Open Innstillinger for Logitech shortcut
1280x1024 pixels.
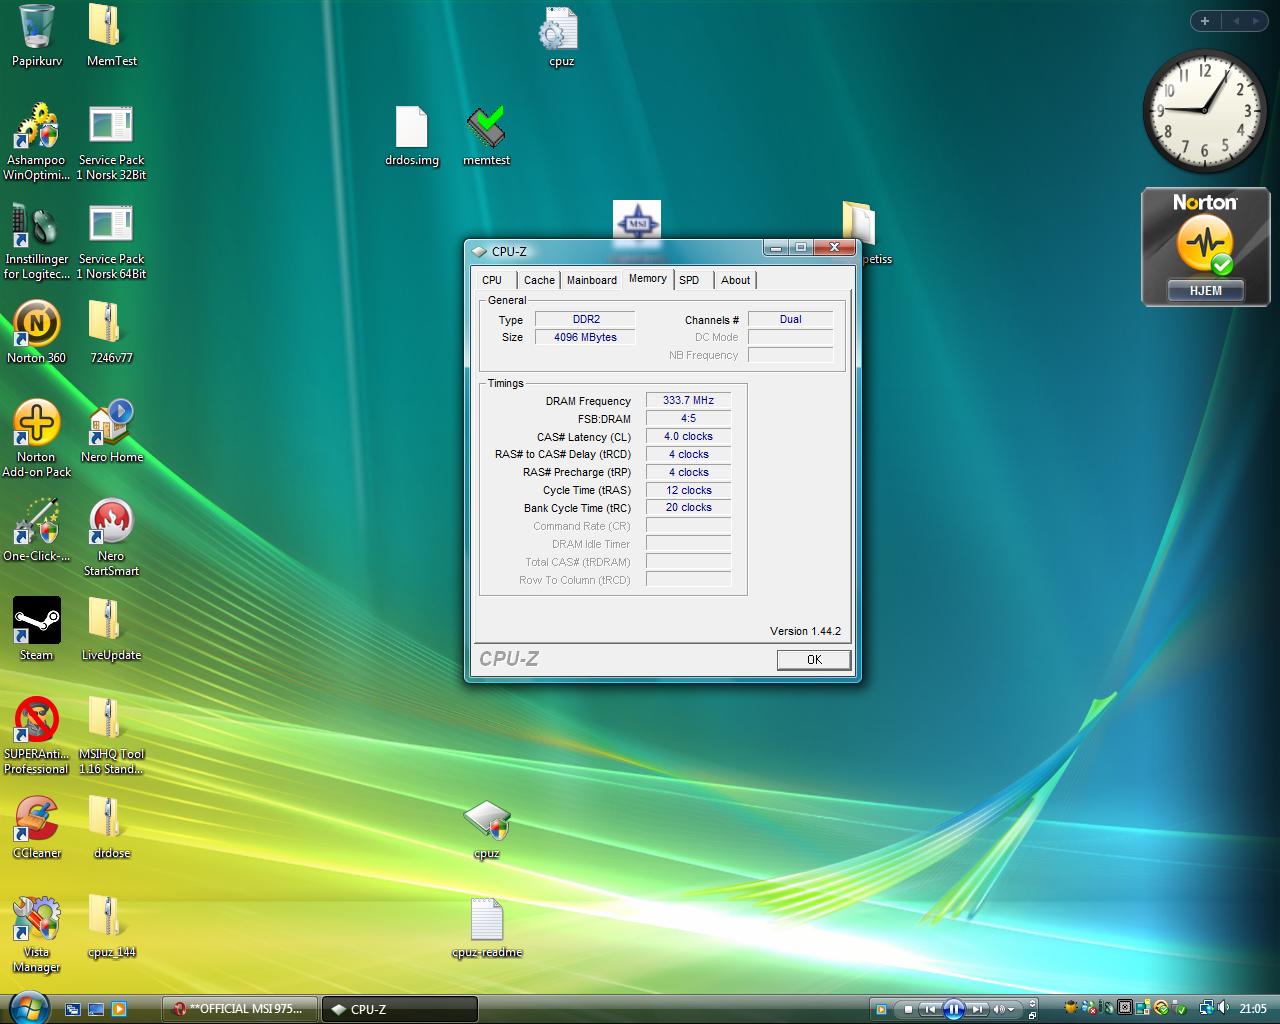(x=36, y=240)
